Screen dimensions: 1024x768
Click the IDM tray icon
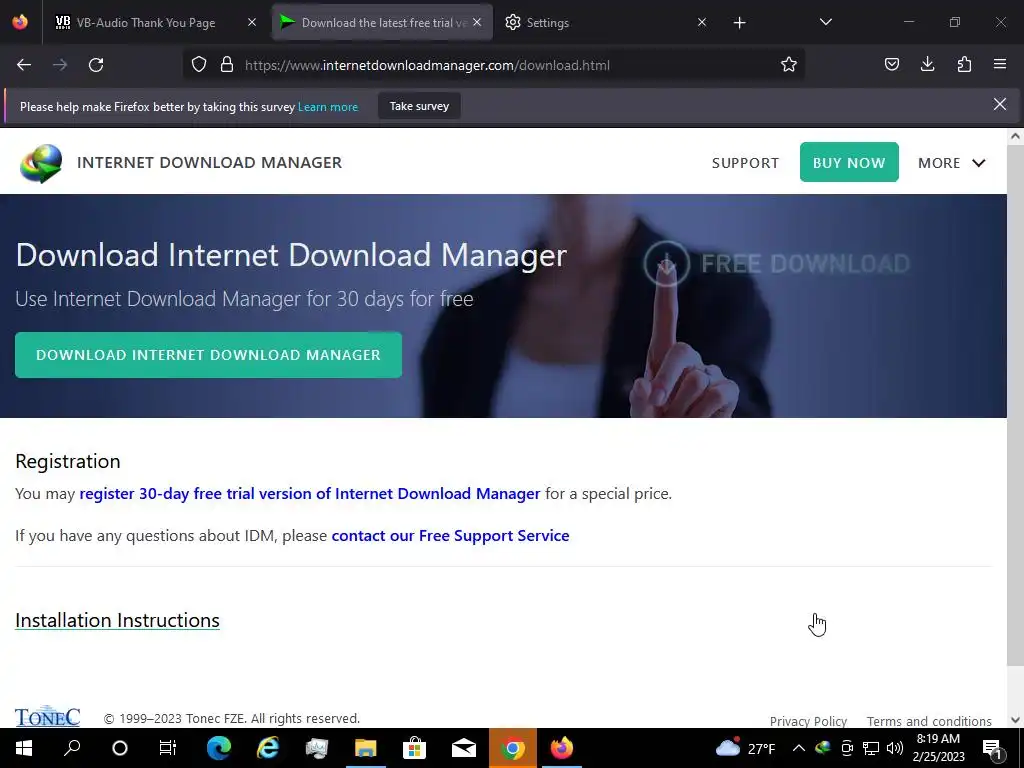pos(823,748)
